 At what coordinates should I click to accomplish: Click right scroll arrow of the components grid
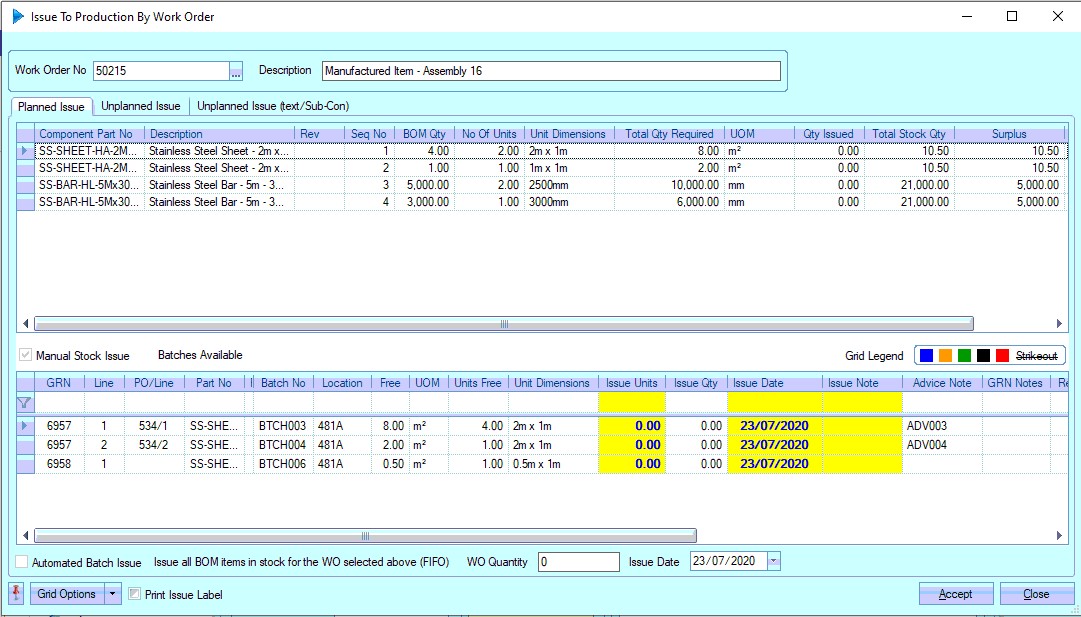click(1061, 324)
